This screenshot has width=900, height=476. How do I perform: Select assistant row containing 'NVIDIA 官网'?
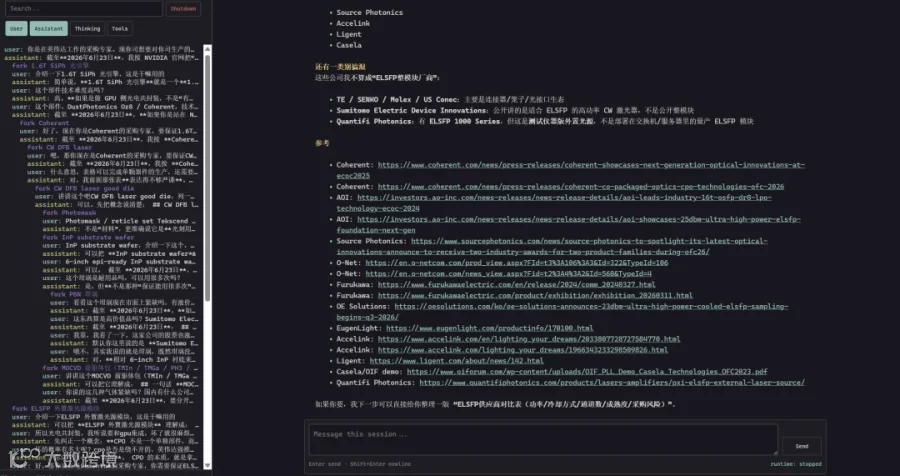[102, 58]
